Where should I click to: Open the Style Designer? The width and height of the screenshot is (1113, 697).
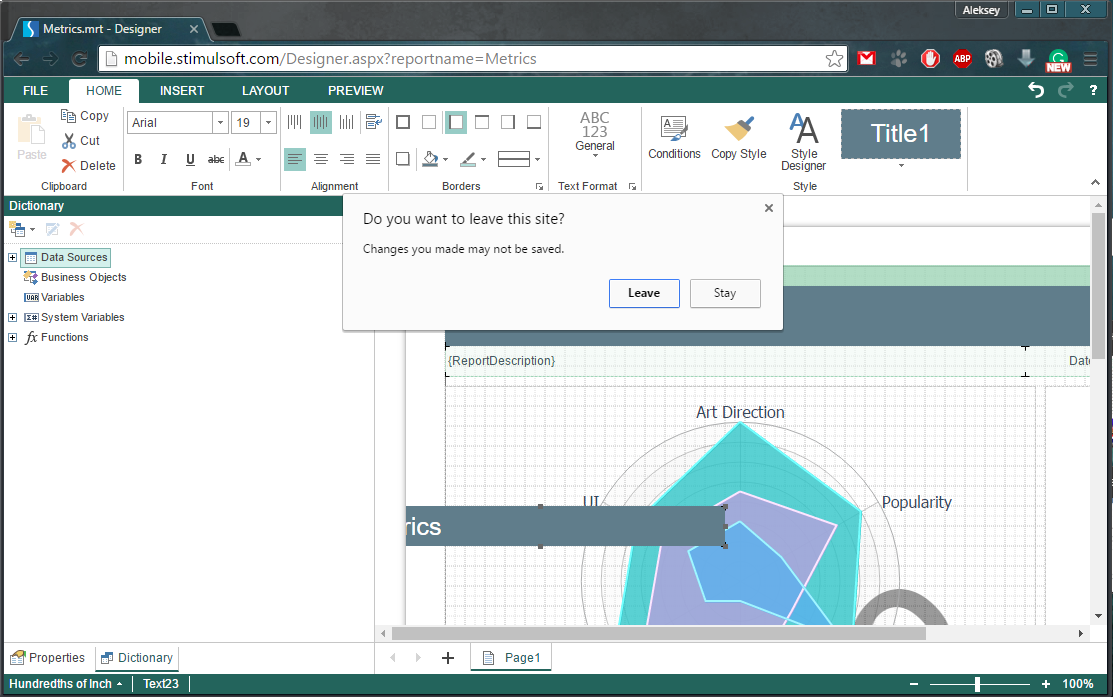pos(804,142)
